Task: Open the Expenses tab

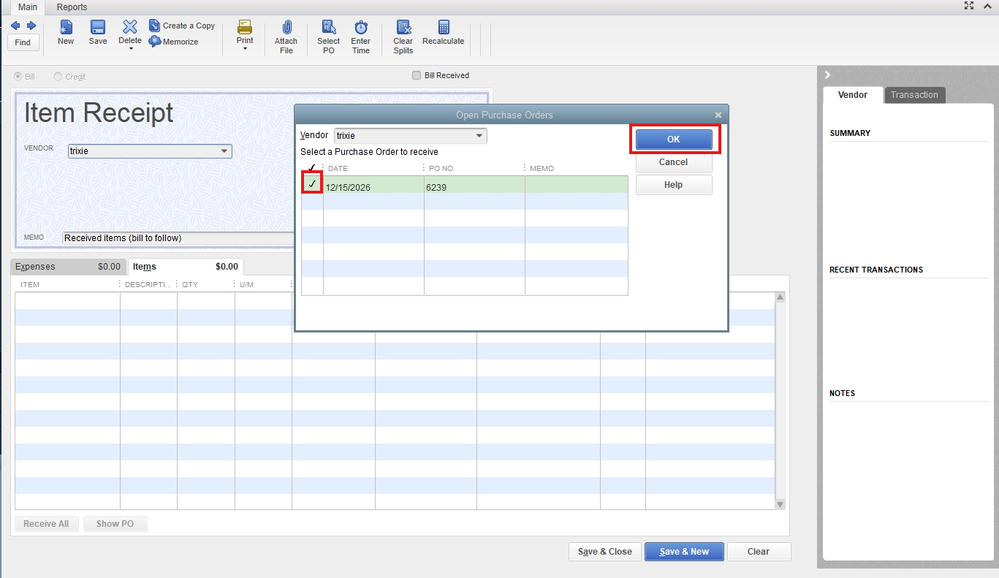Action: click(68, 266)
